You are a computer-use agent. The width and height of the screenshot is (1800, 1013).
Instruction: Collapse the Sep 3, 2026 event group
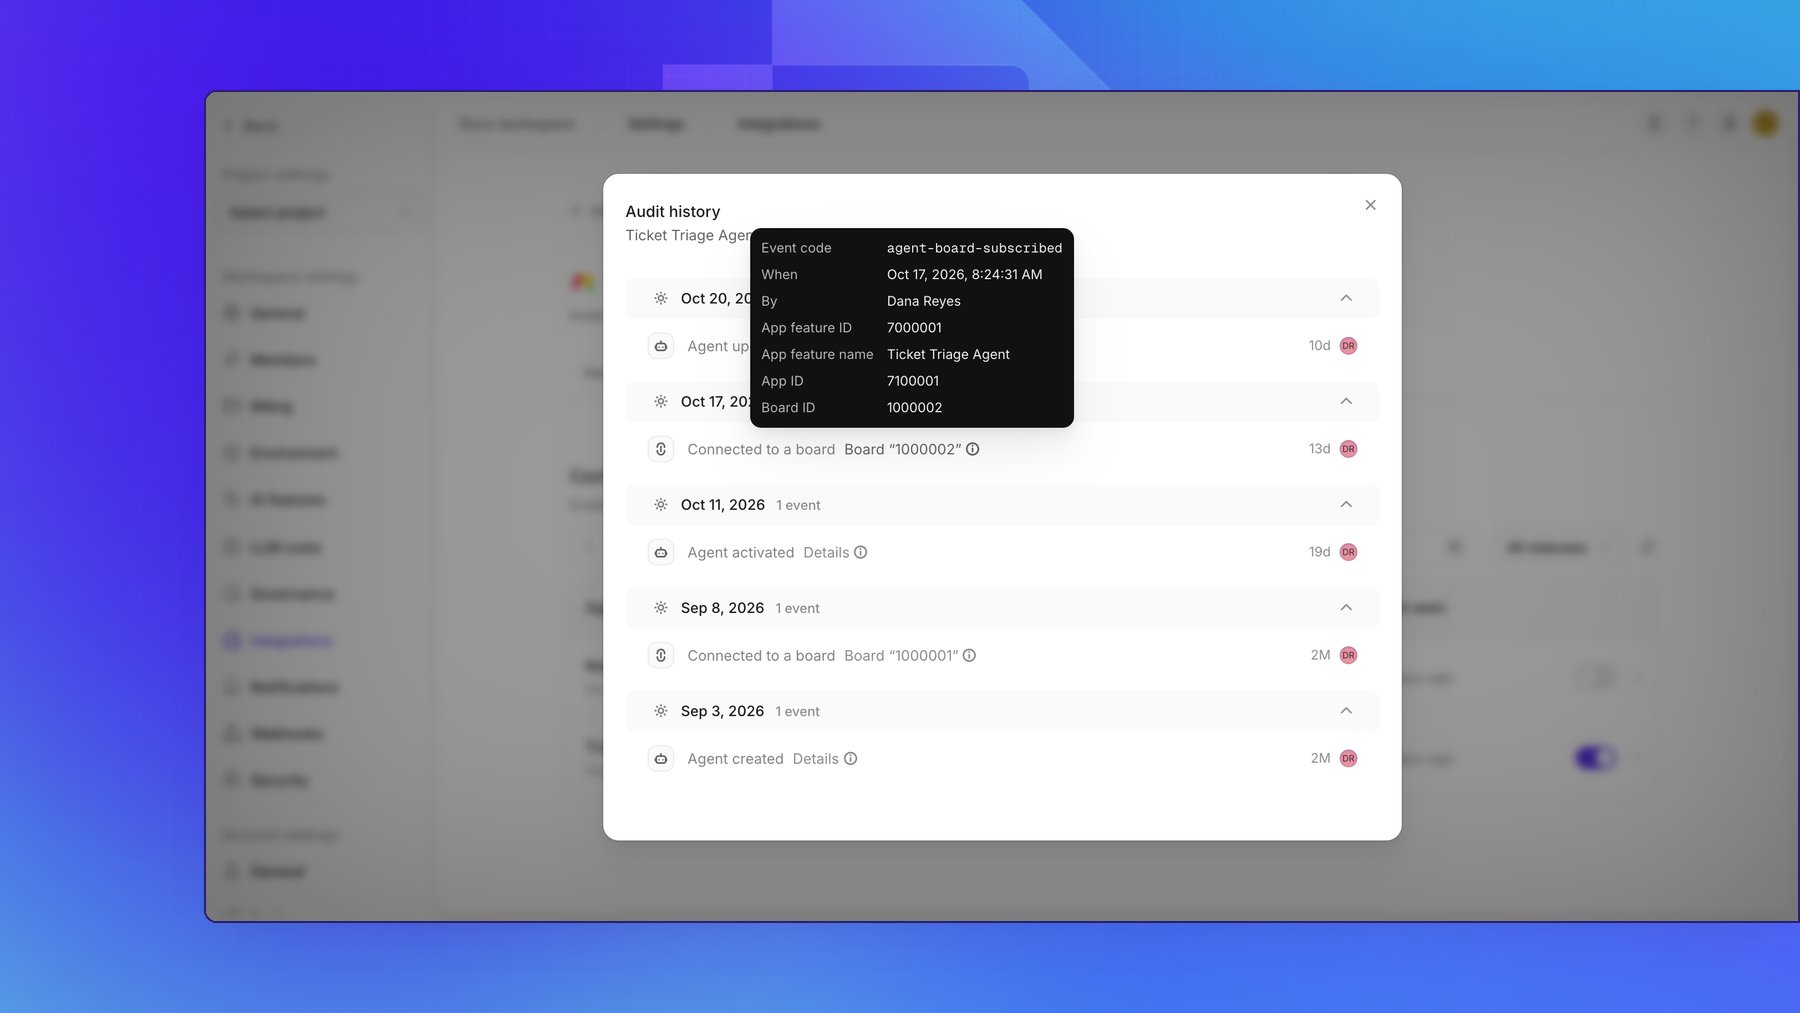tap(1346, 710)
